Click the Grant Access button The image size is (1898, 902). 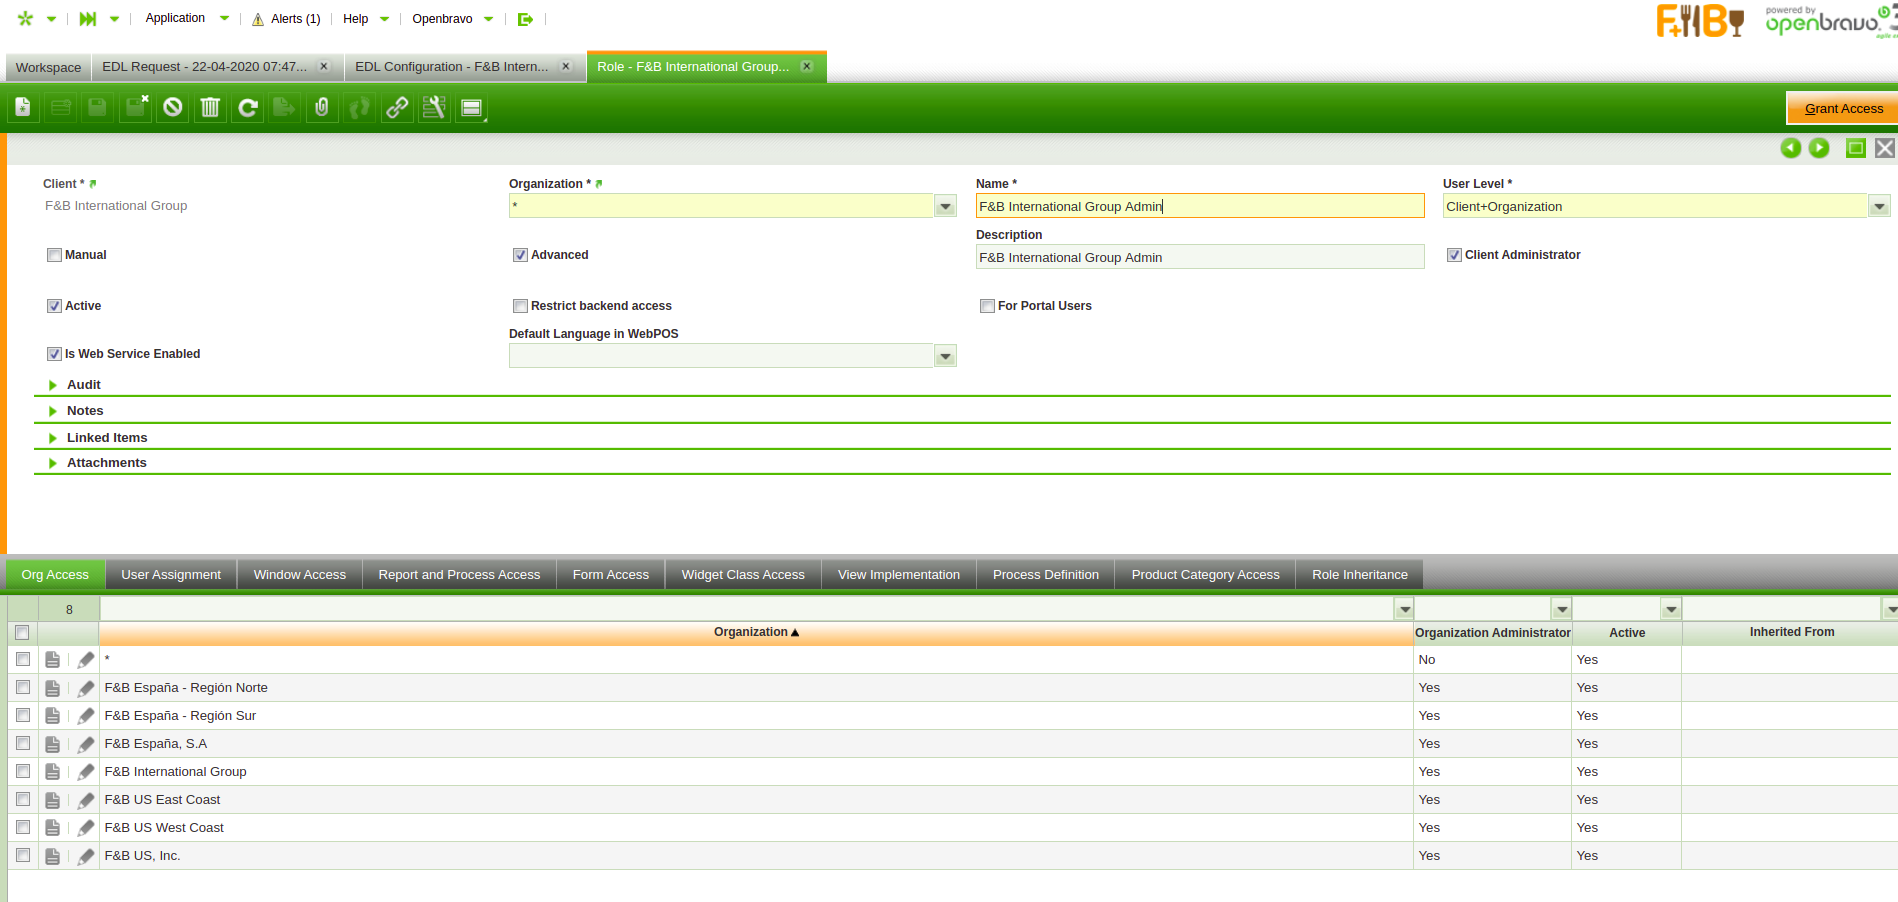[1843, 108]
